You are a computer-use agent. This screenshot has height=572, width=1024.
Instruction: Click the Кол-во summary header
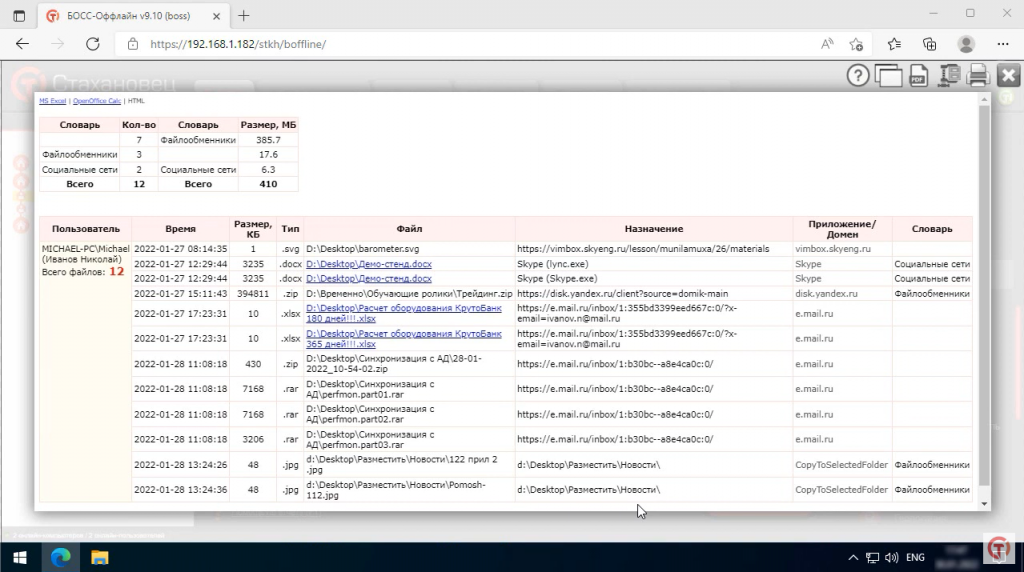[x=139, y=125]
